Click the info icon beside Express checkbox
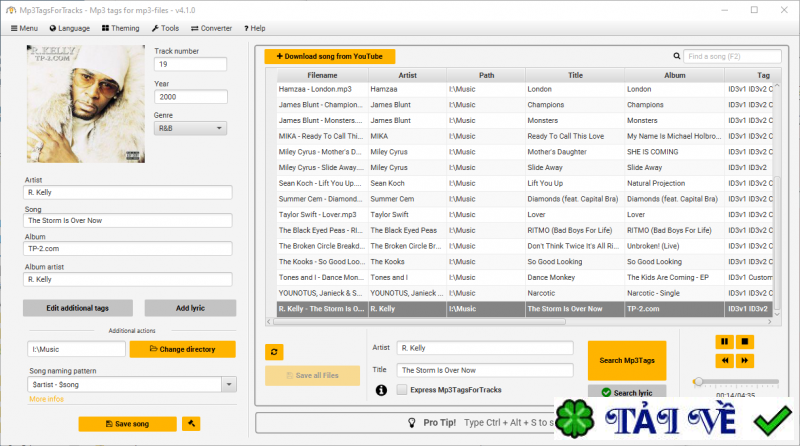The image size is (800, 446). click(x=381, y=390)
